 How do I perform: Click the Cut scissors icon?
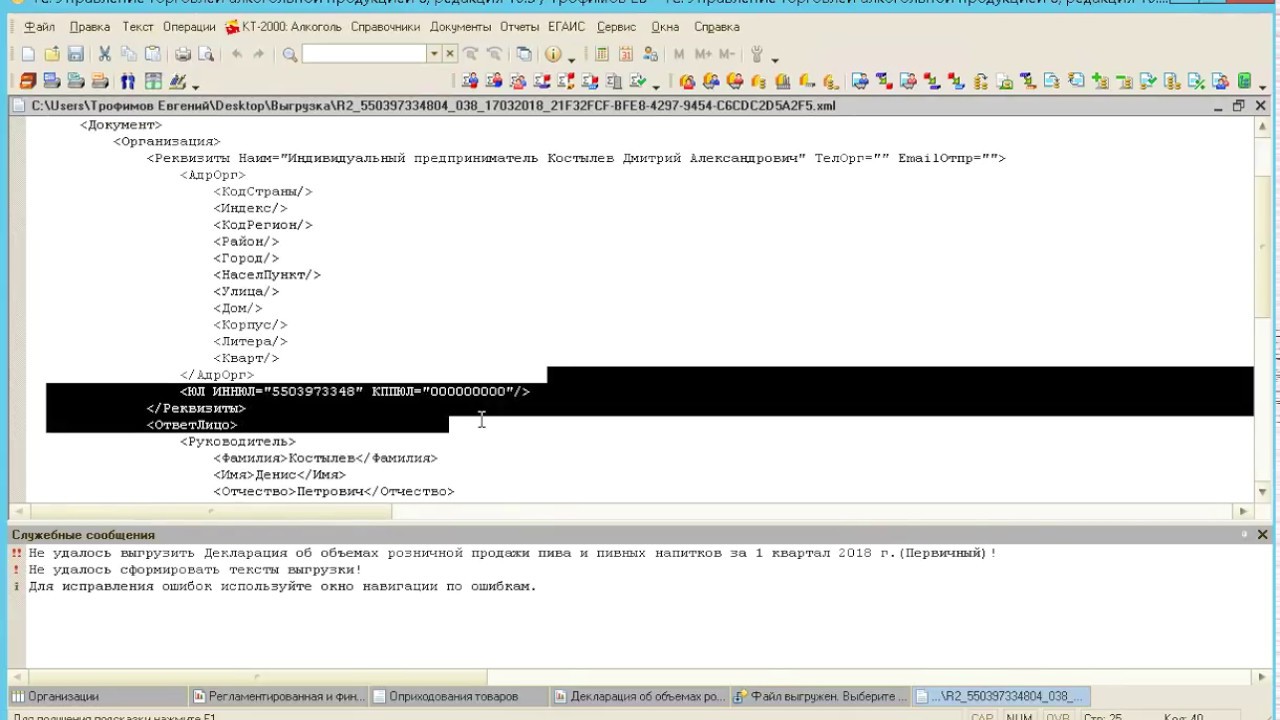coord(104,54)
